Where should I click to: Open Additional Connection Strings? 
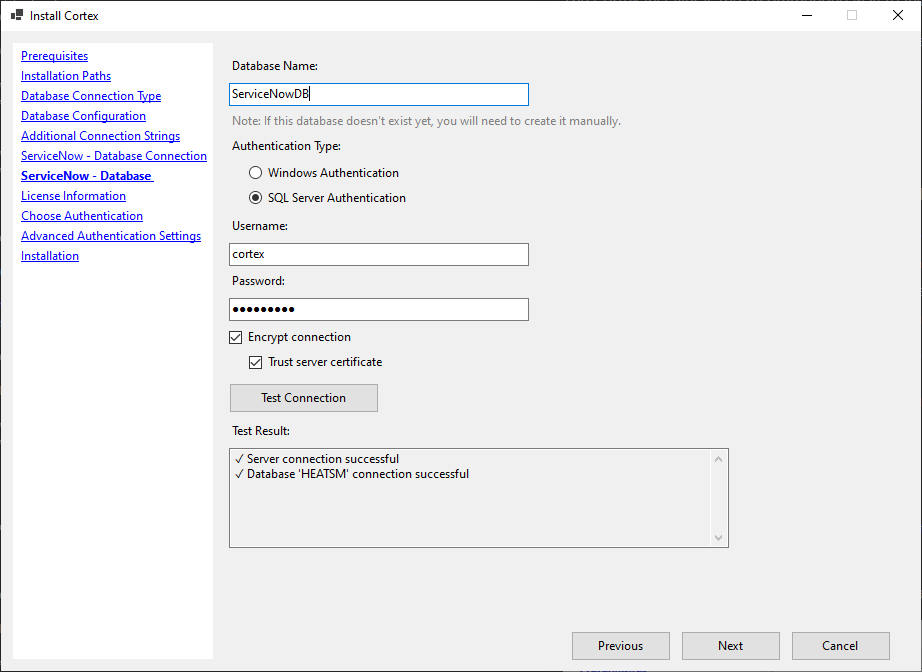[100, 135]
